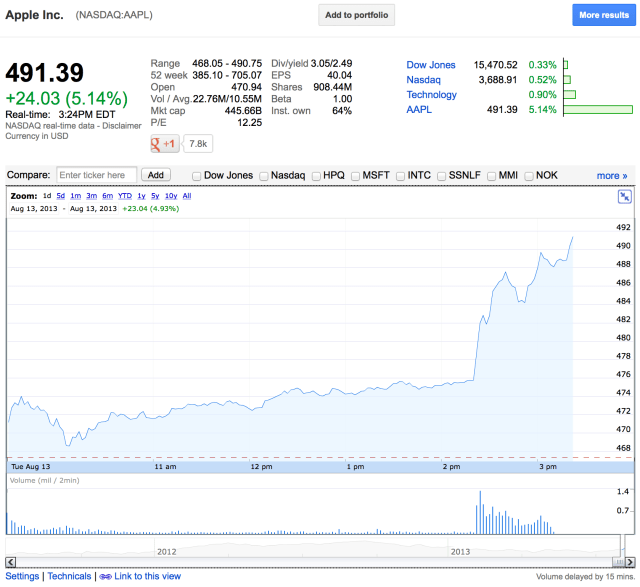640x587 pixels.
Task: Check the SSNLF compare box
Action: click(x=441, y=176)
